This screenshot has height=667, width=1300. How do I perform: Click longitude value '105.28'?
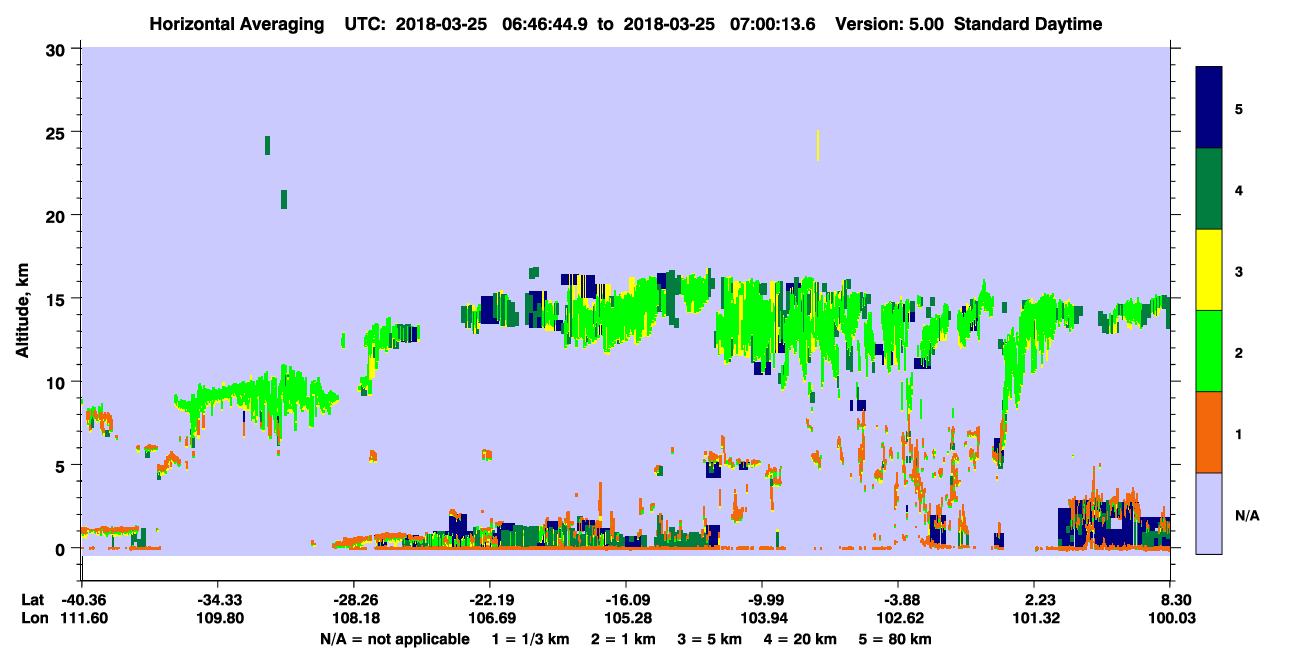tap(626, 618)
